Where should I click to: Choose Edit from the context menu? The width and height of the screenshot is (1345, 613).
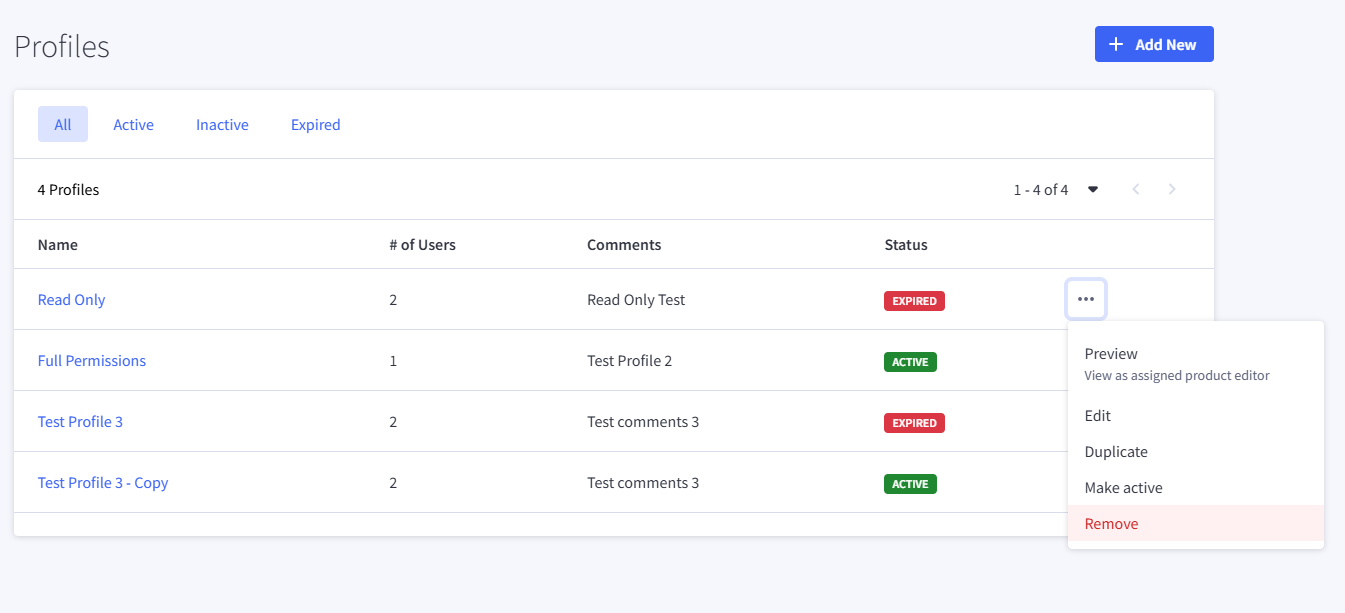[1196, 415]
